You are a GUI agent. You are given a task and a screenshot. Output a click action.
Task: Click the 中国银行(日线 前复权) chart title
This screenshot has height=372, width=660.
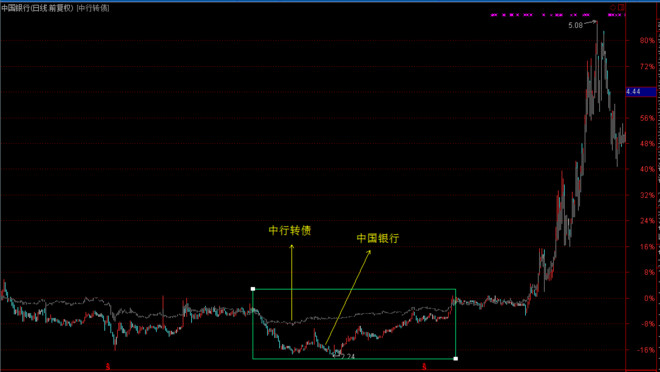click(x=37, y=8)
